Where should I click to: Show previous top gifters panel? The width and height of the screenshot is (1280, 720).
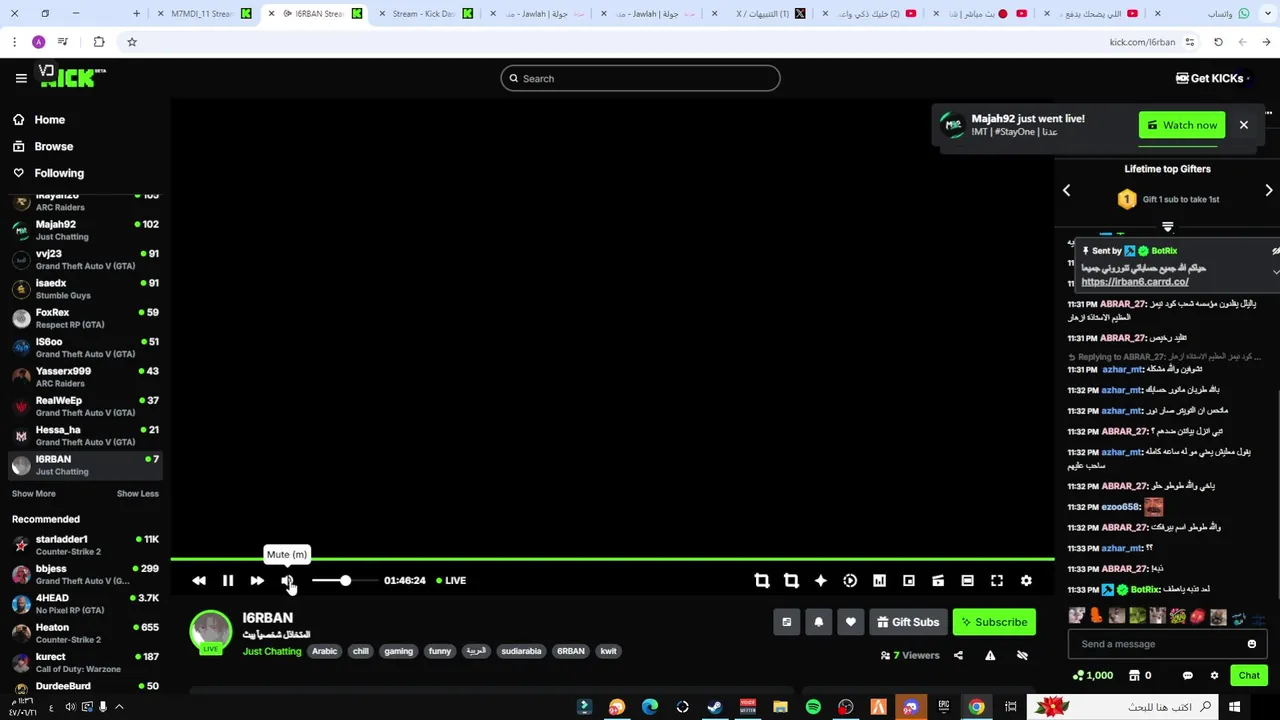(1066, 190)
